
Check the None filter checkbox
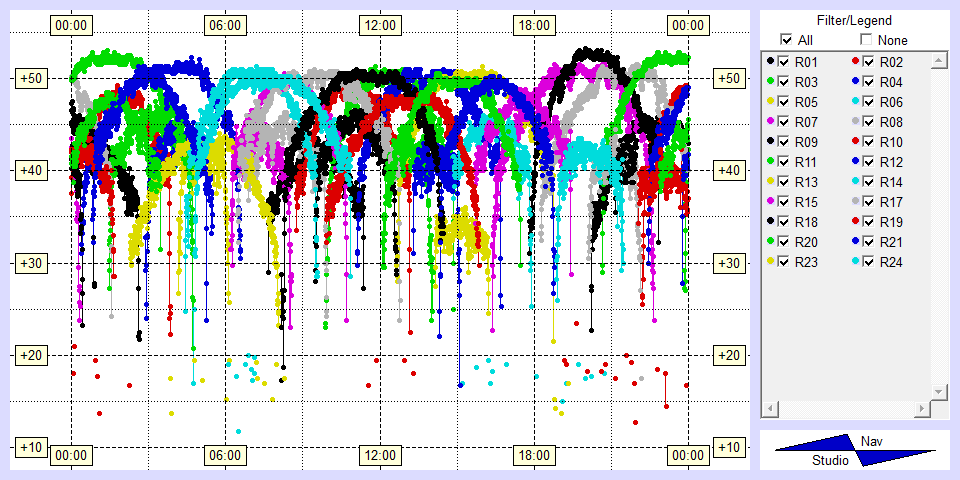coord(866,40)
